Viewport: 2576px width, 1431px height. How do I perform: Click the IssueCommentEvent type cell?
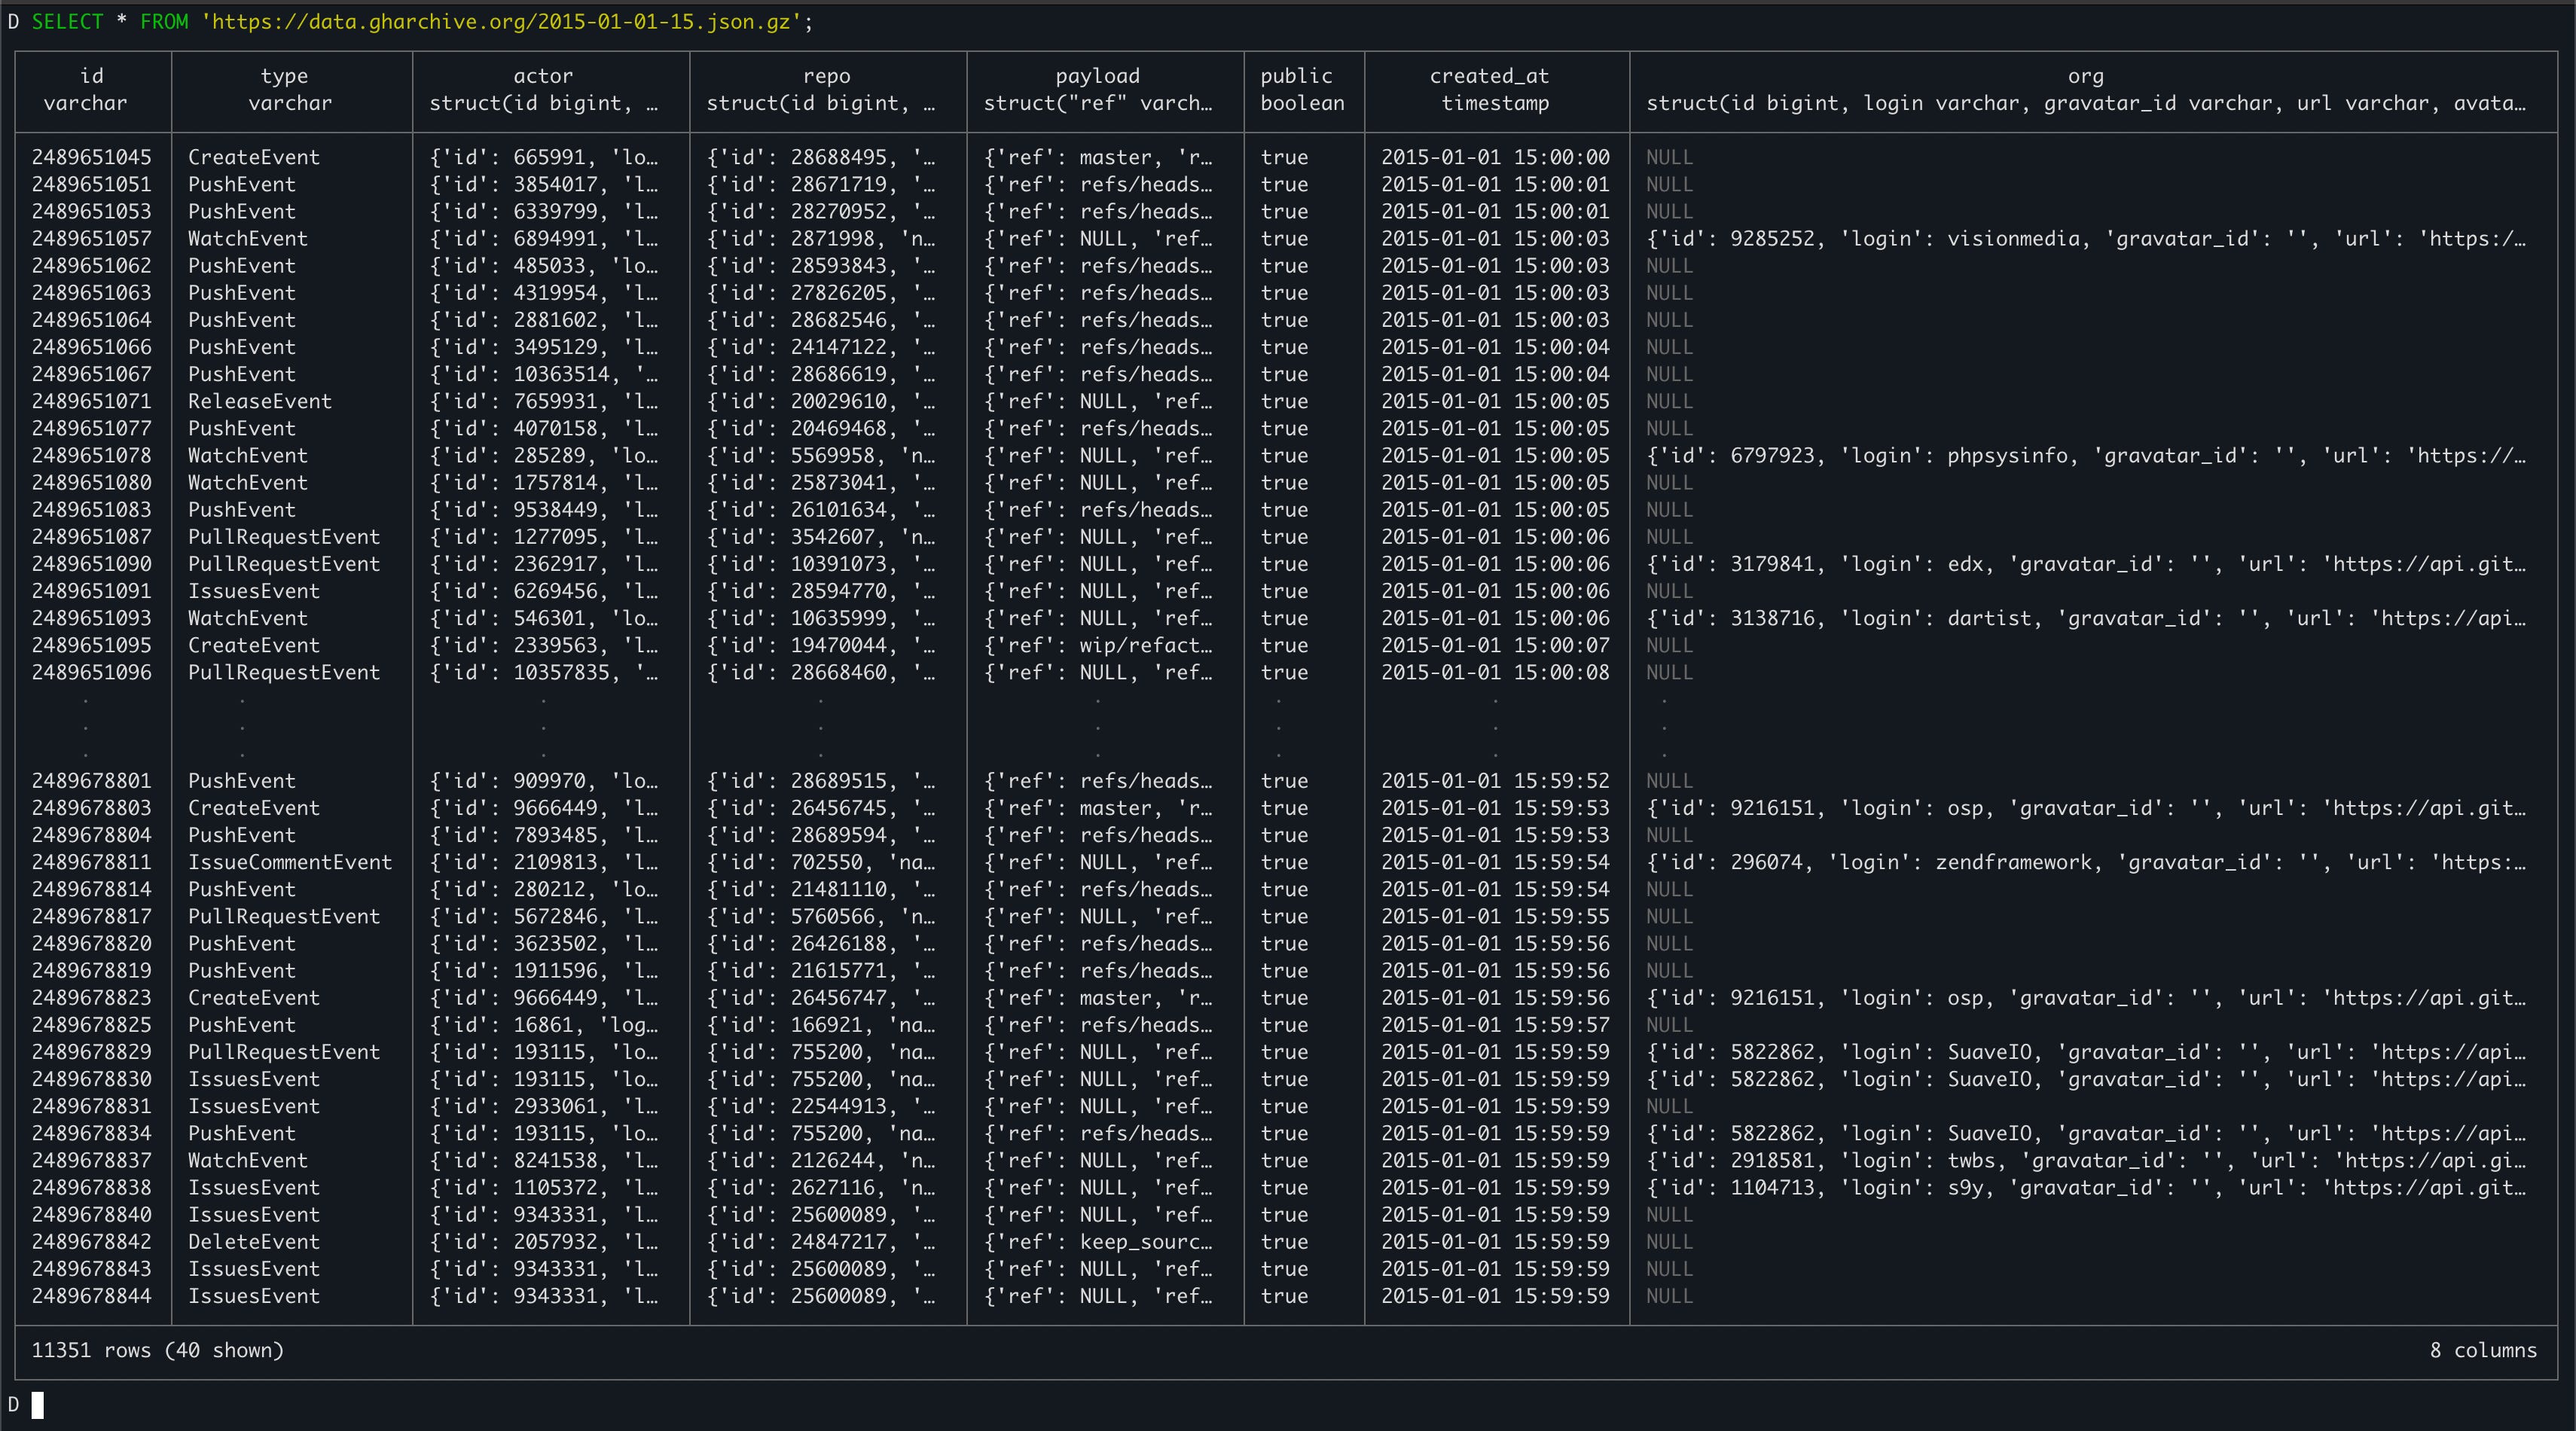[x=289, y=862]
